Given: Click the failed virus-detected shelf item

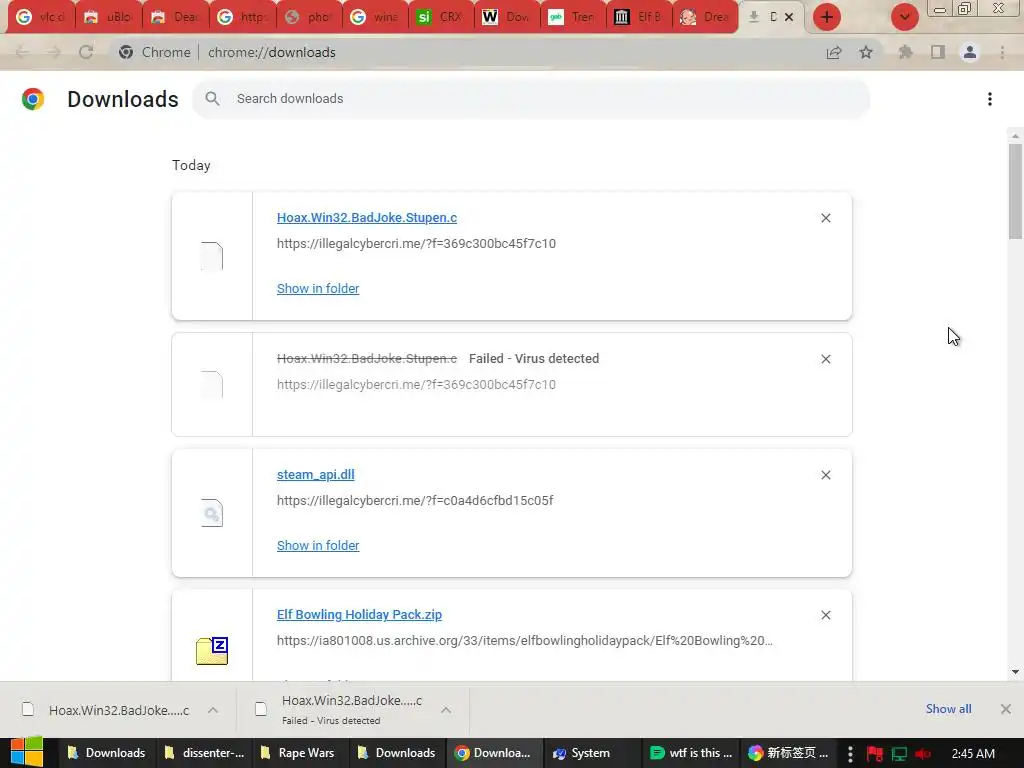Looking at the screenshot, I should click(x=340, y=710).
